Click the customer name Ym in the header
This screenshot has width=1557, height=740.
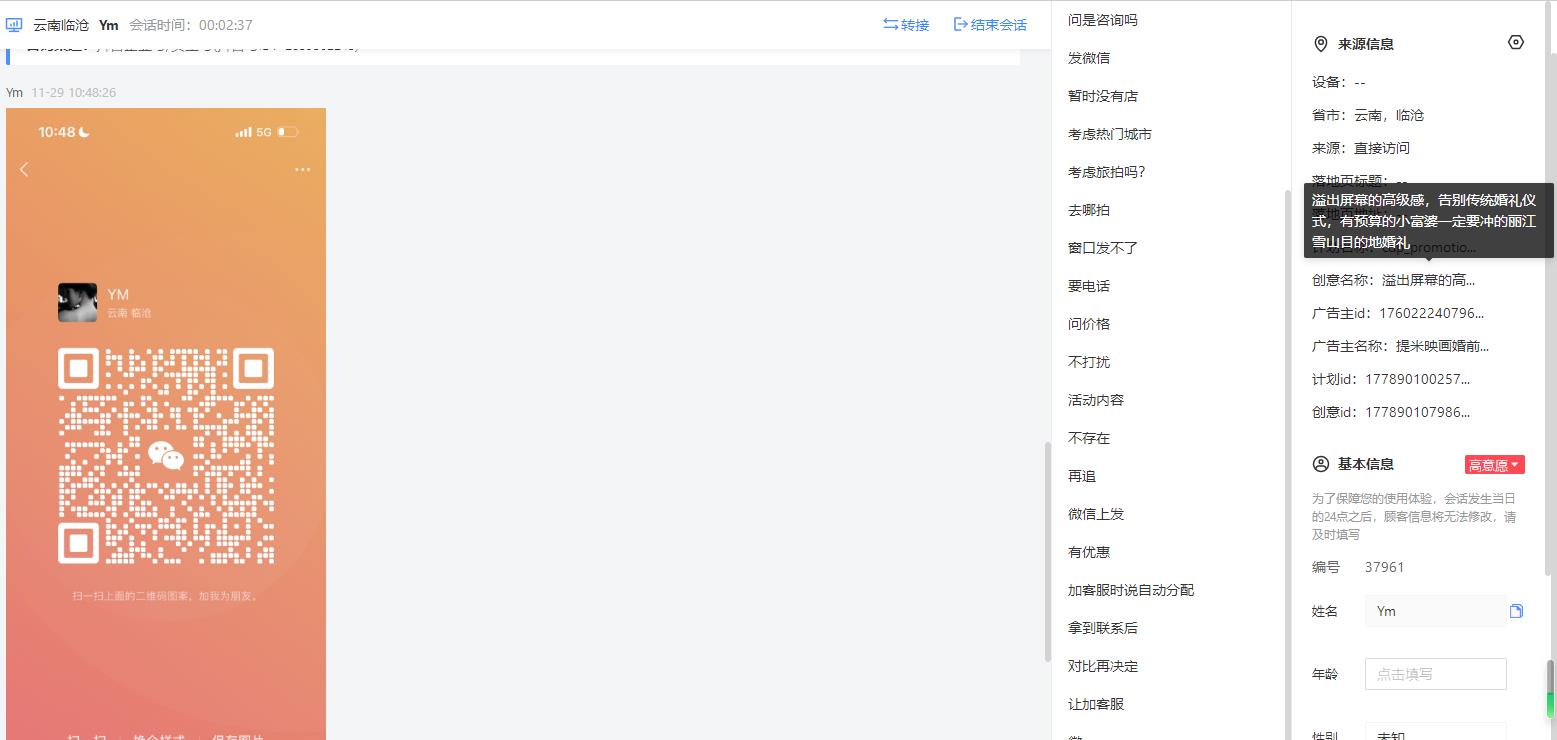109,25
